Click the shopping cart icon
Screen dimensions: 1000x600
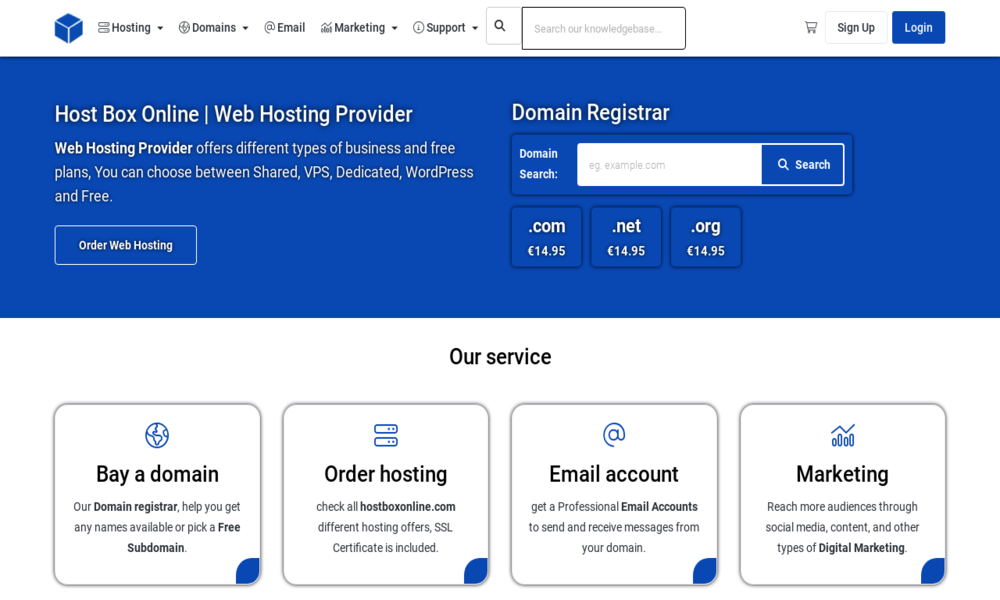(x=810, y=28)
